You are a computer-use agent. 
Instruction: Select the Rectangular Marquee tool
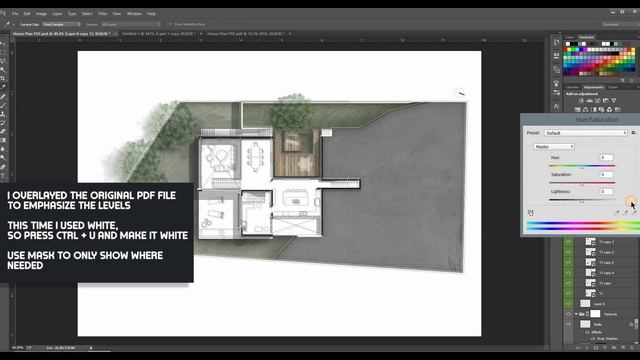tap(3, 52)
